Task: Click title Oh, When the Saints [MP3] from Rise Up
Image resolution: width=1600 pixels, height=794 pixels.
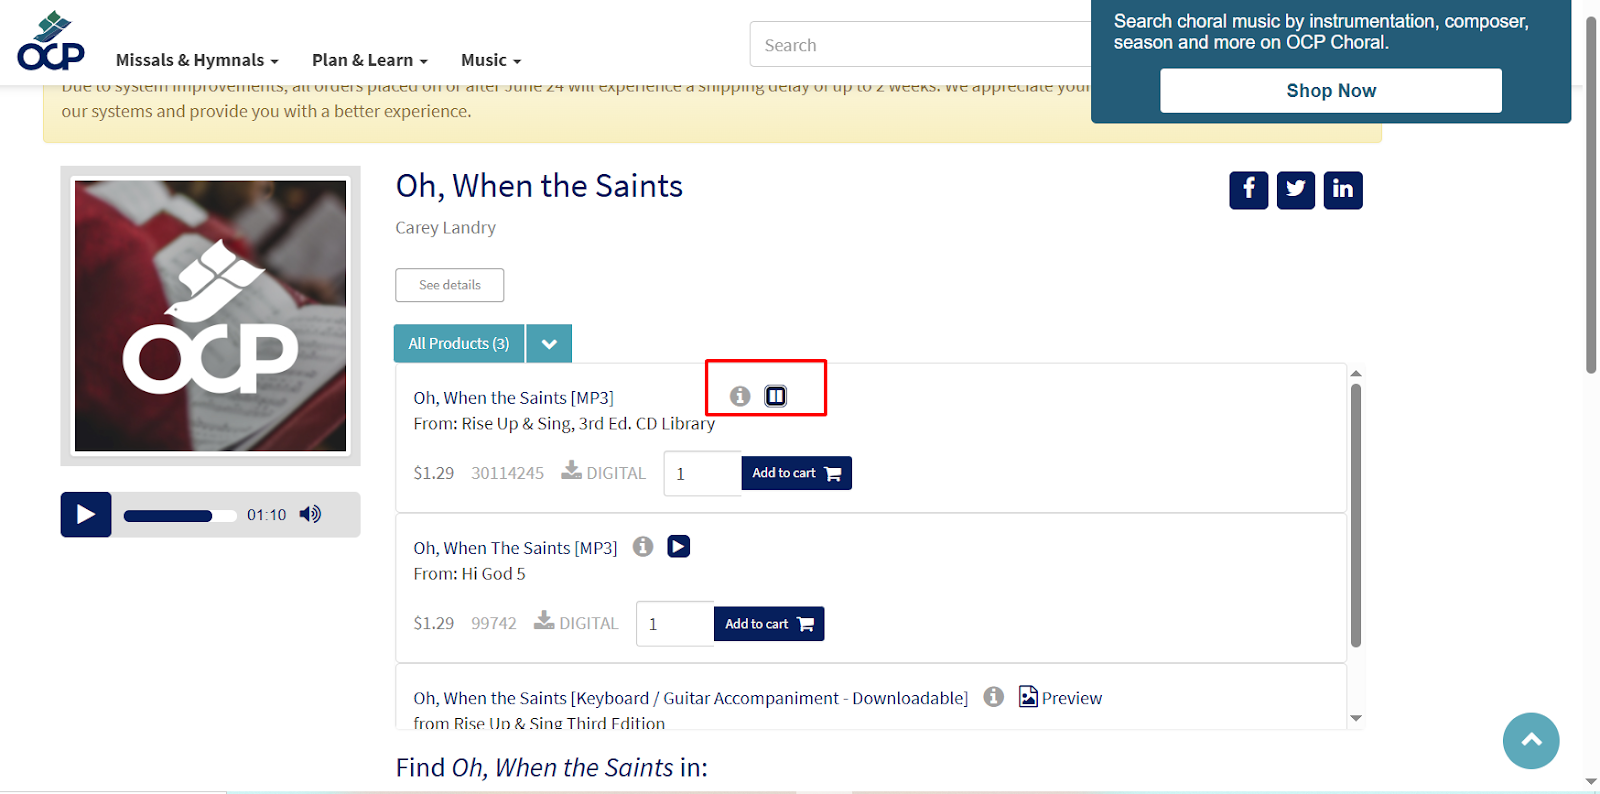Action: 513,398
